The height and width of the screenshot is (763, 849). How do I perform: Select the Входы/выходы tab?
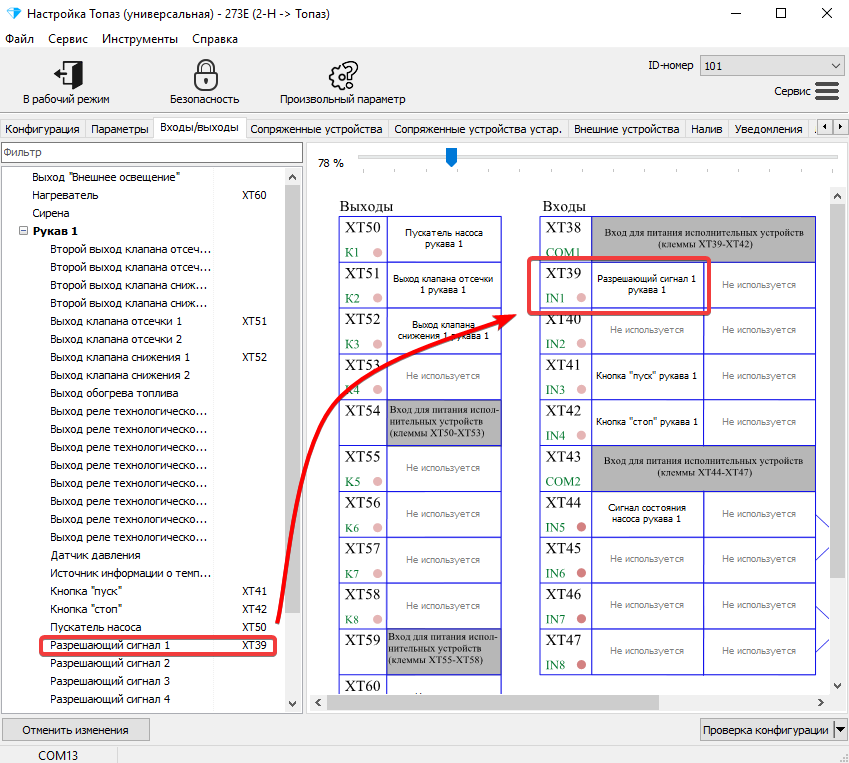(x=199, y=127)
